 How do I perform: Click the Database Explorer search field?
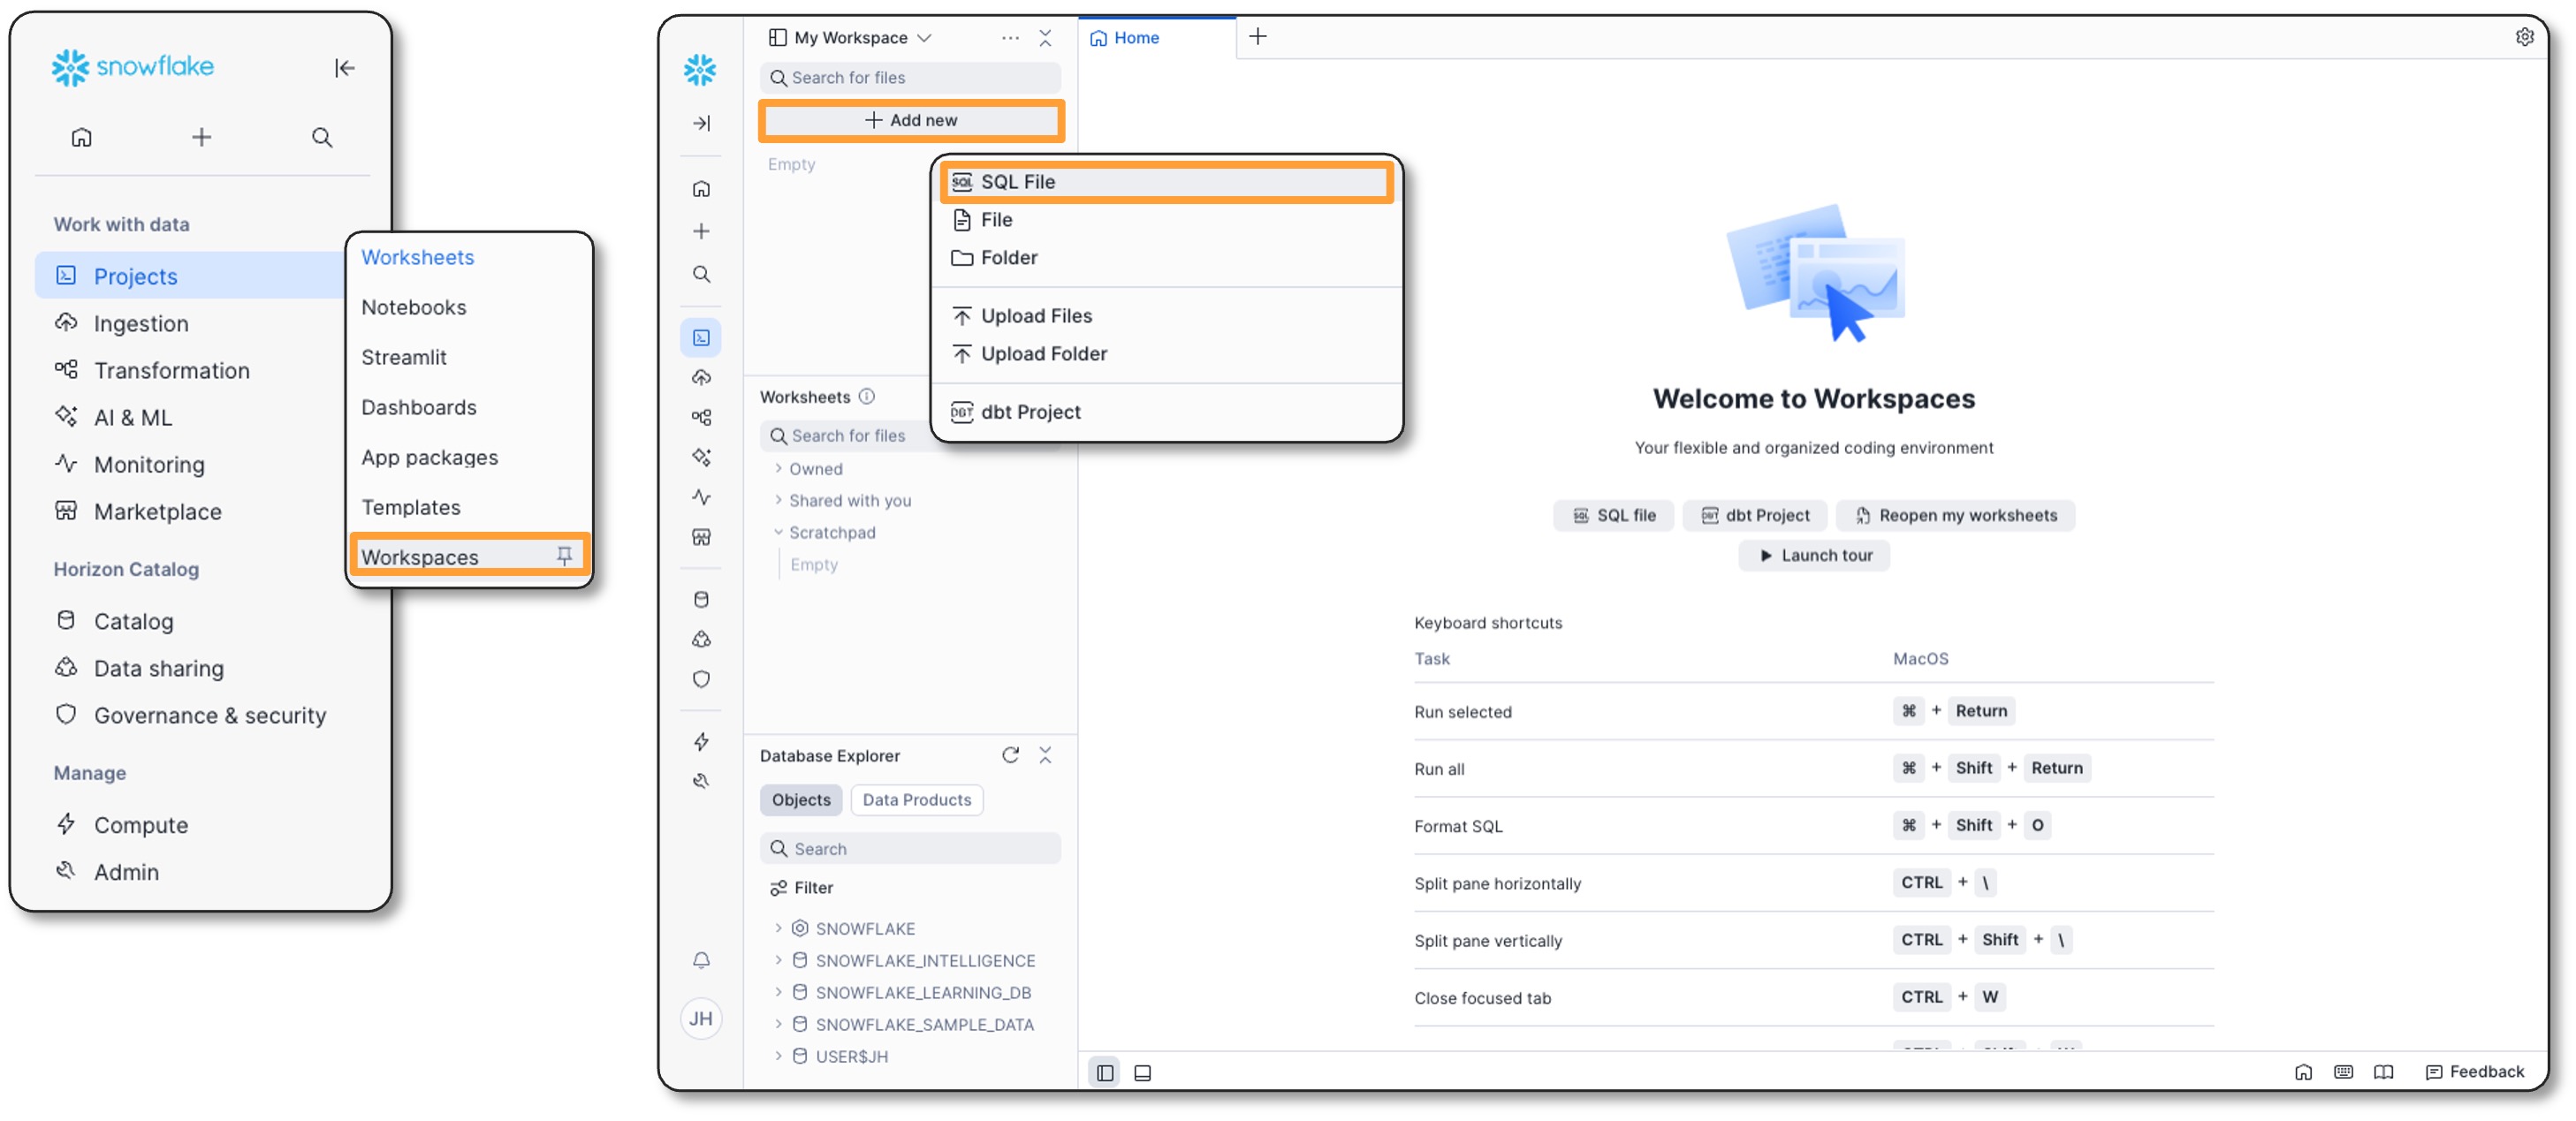(x=910, y=848)
